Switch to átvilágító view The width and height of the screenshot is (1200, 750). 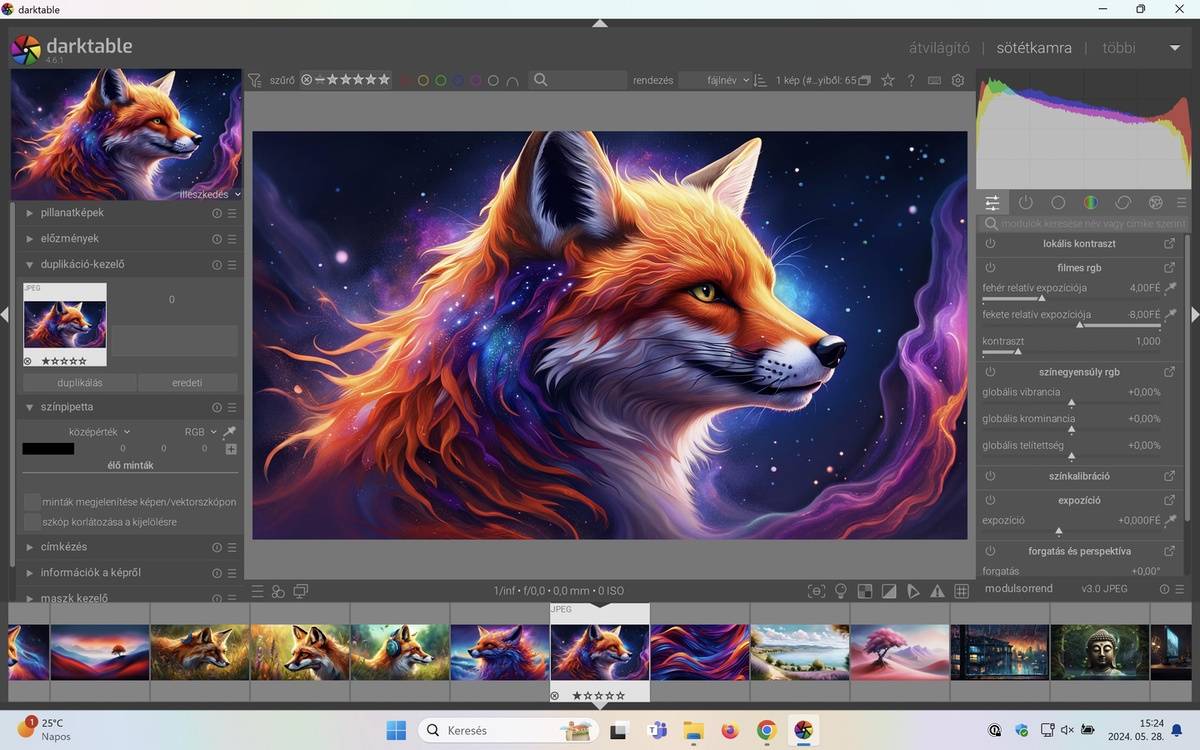(939, 48)
